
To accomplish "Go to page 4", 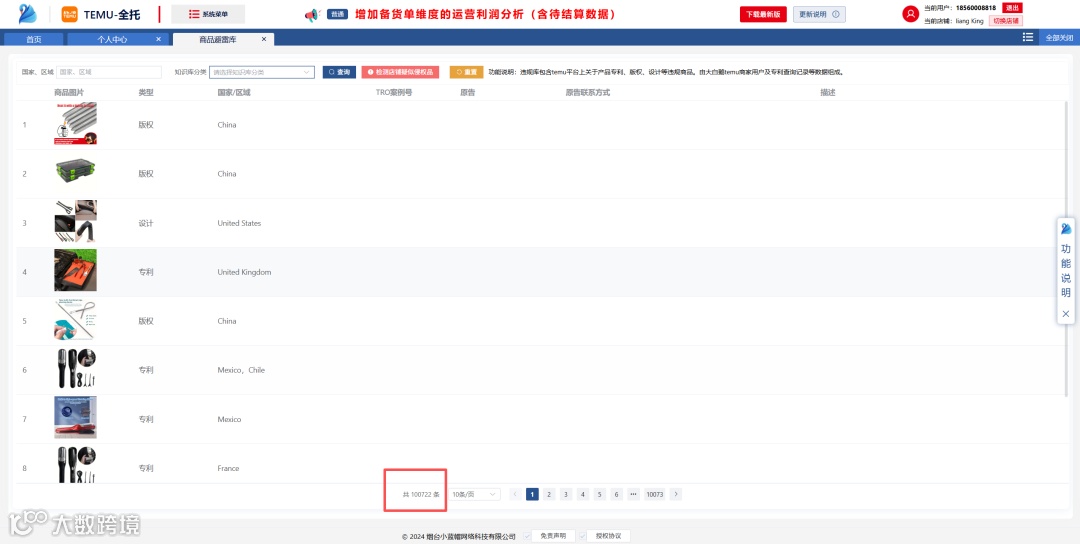I will coord(583,494).
